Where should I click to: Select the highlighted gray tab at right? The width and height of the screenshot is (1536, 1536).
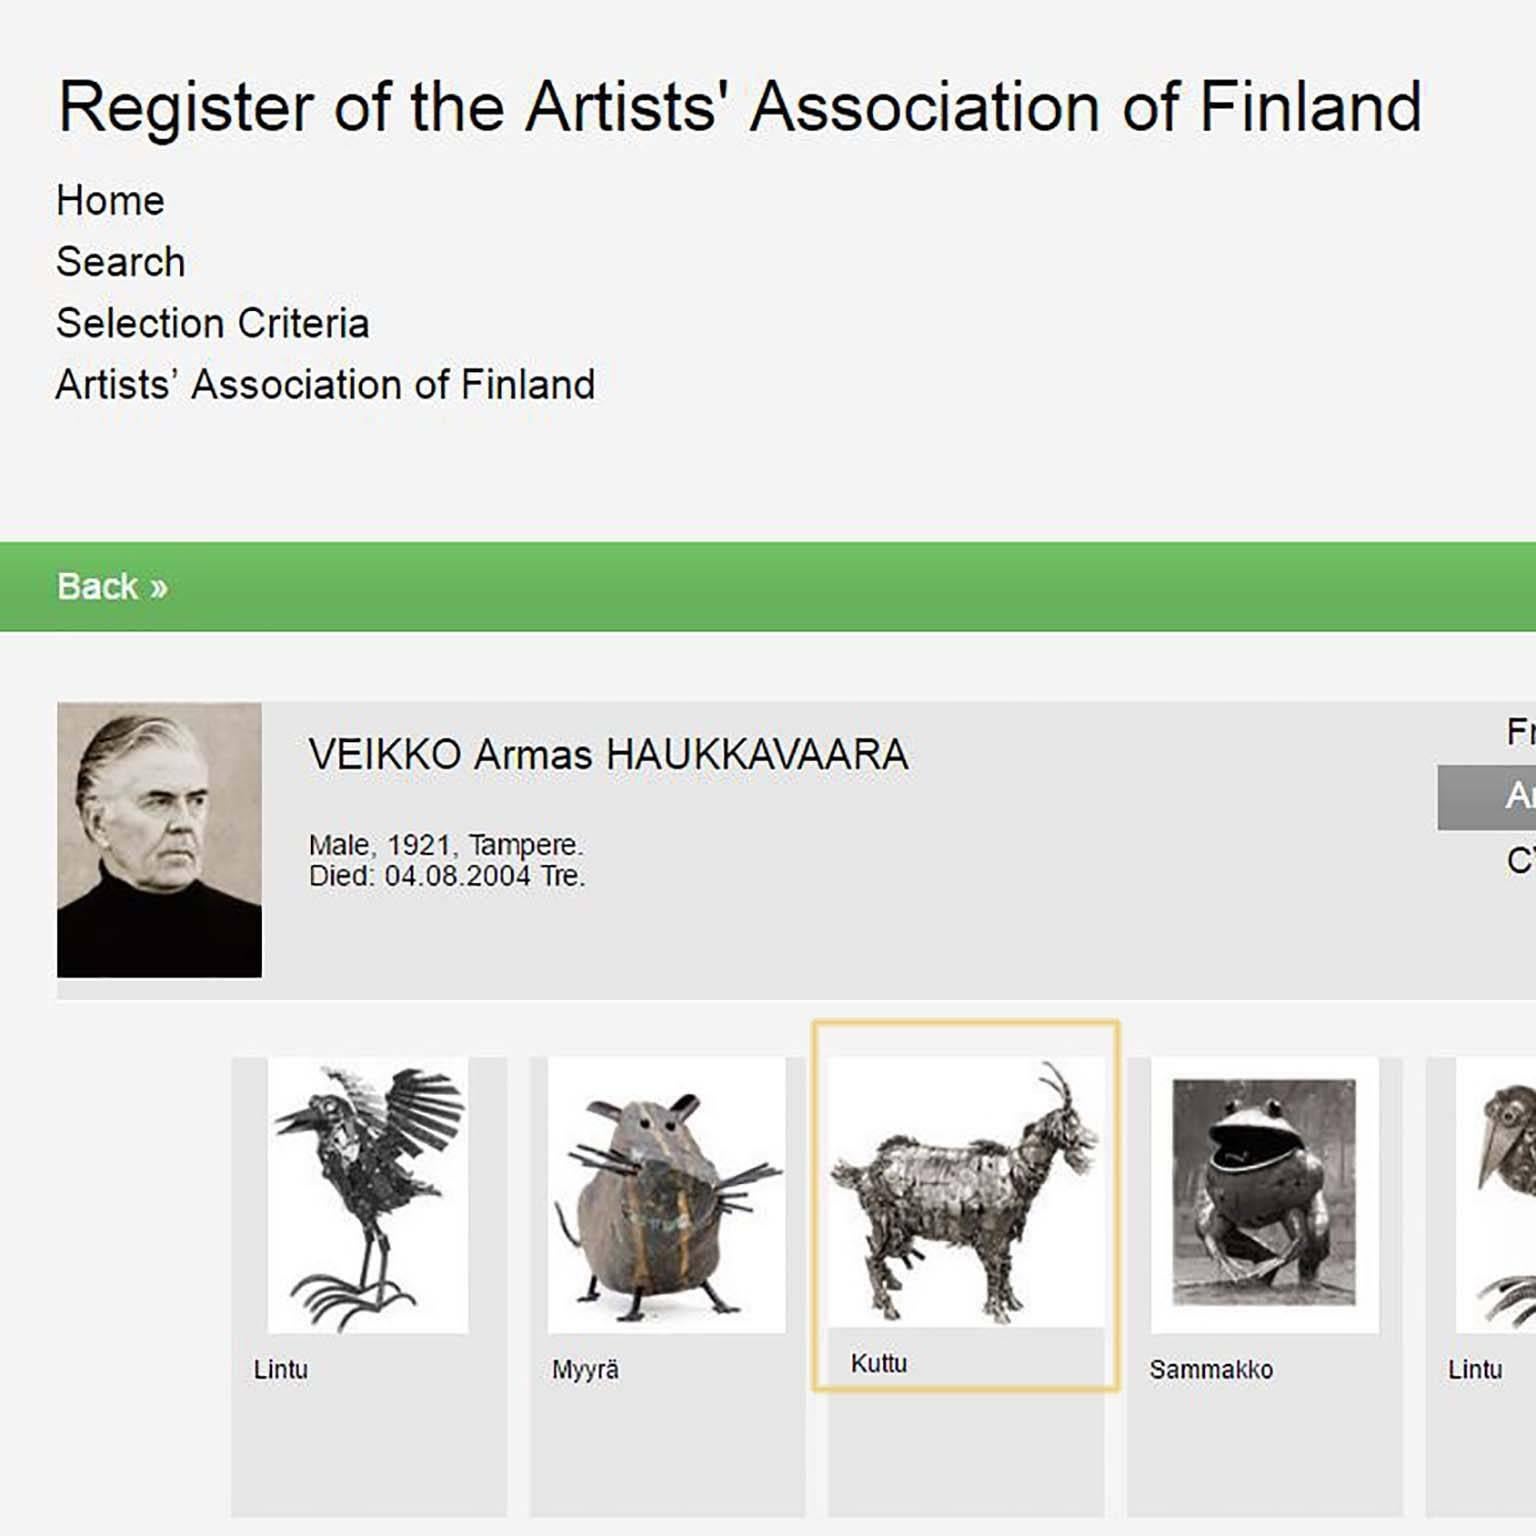coord(1487,797)
